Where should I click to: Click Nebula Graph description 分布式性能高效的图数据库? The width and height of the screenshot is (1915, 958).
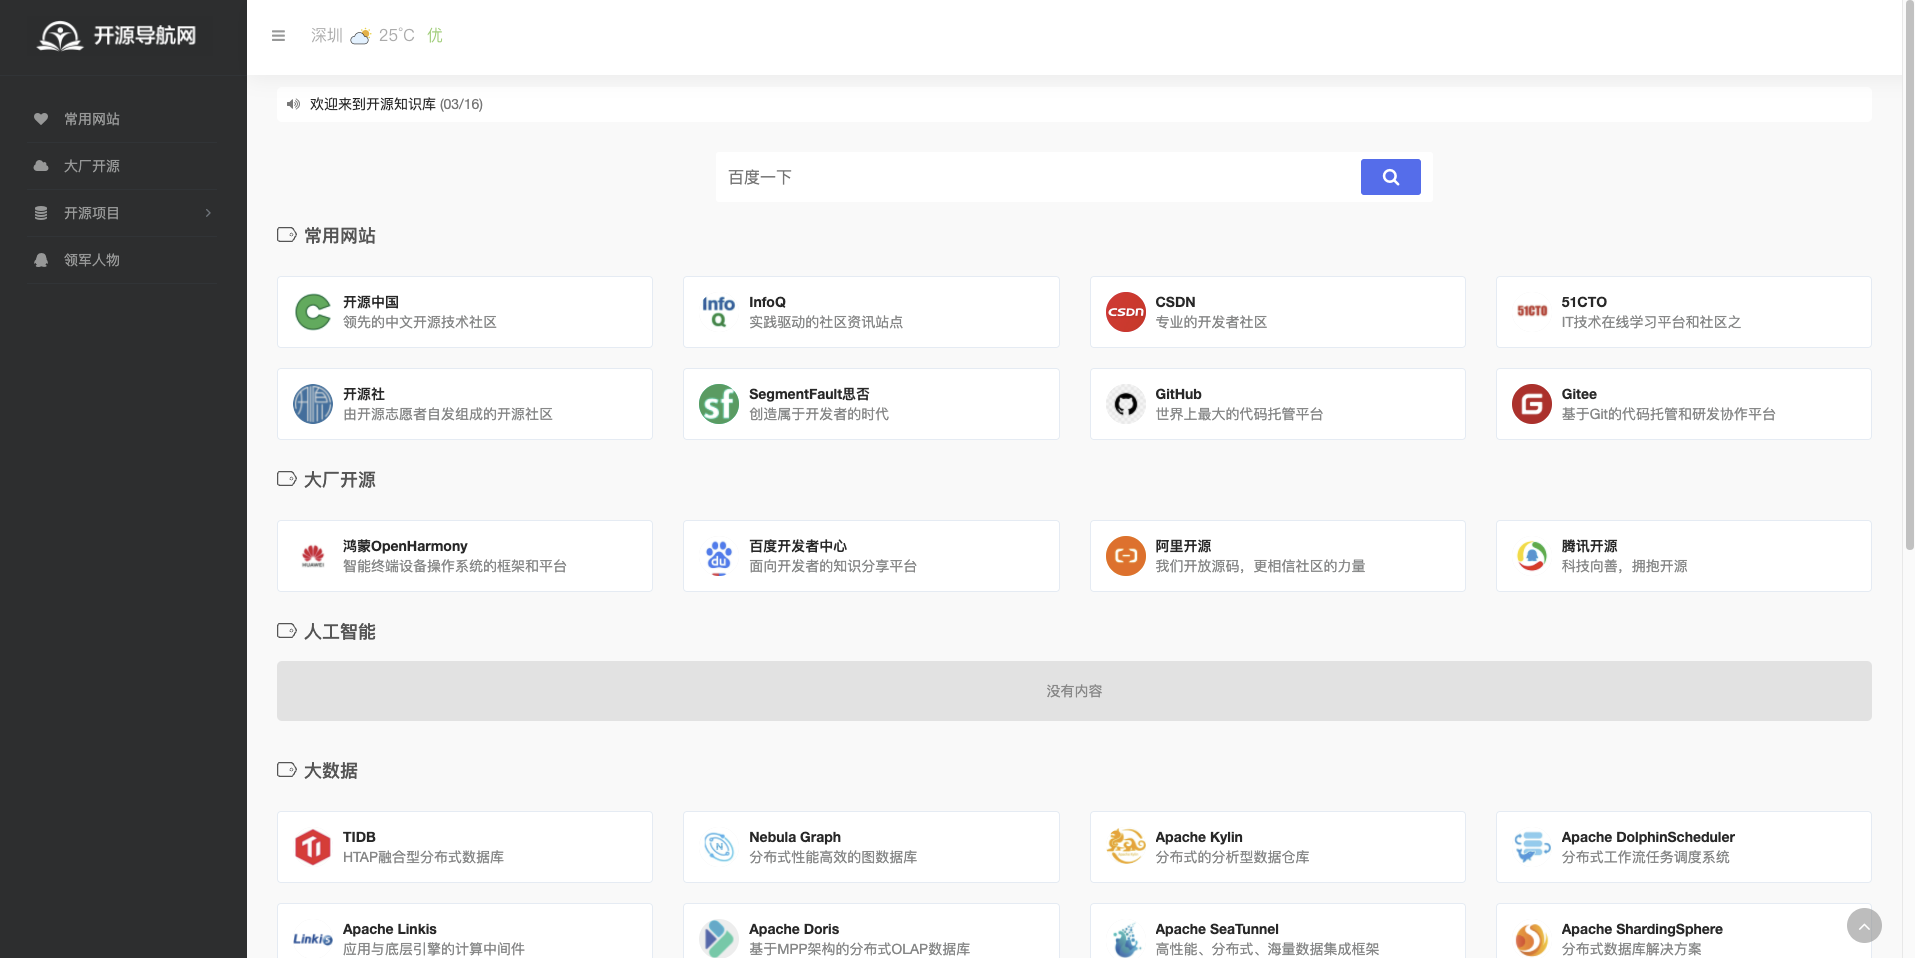coord(833,857)
